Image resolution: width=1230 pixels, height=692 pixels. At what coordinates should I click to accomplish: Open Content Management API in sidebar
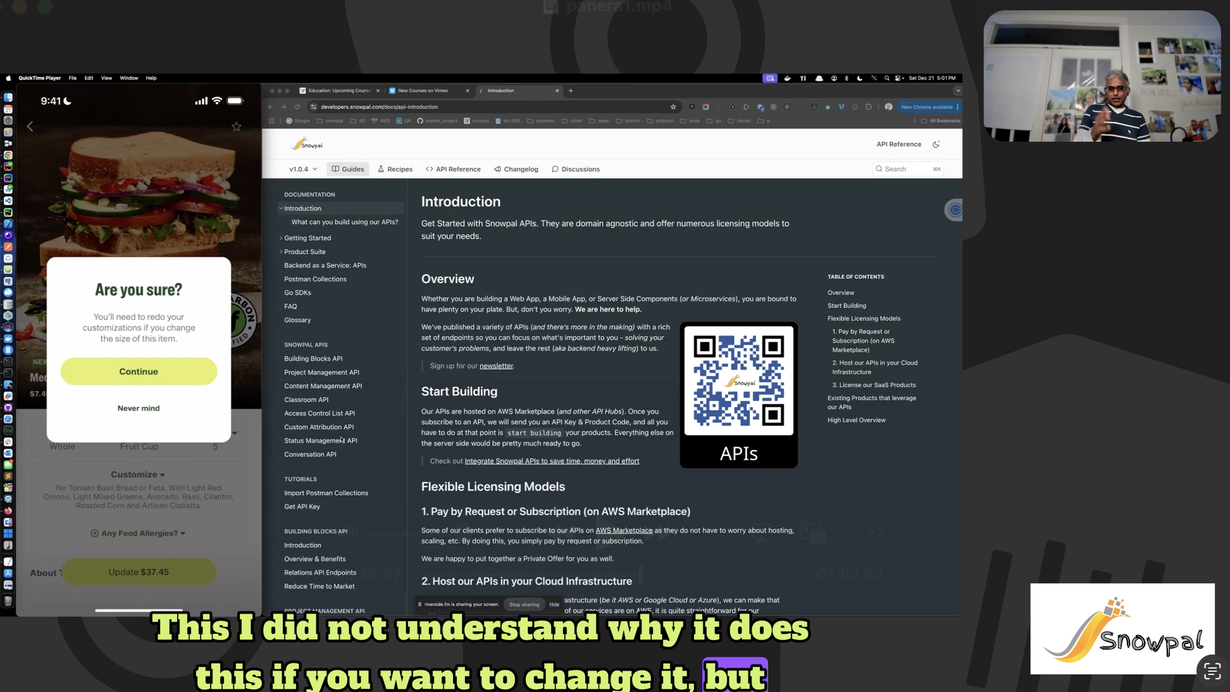(323, 386)
